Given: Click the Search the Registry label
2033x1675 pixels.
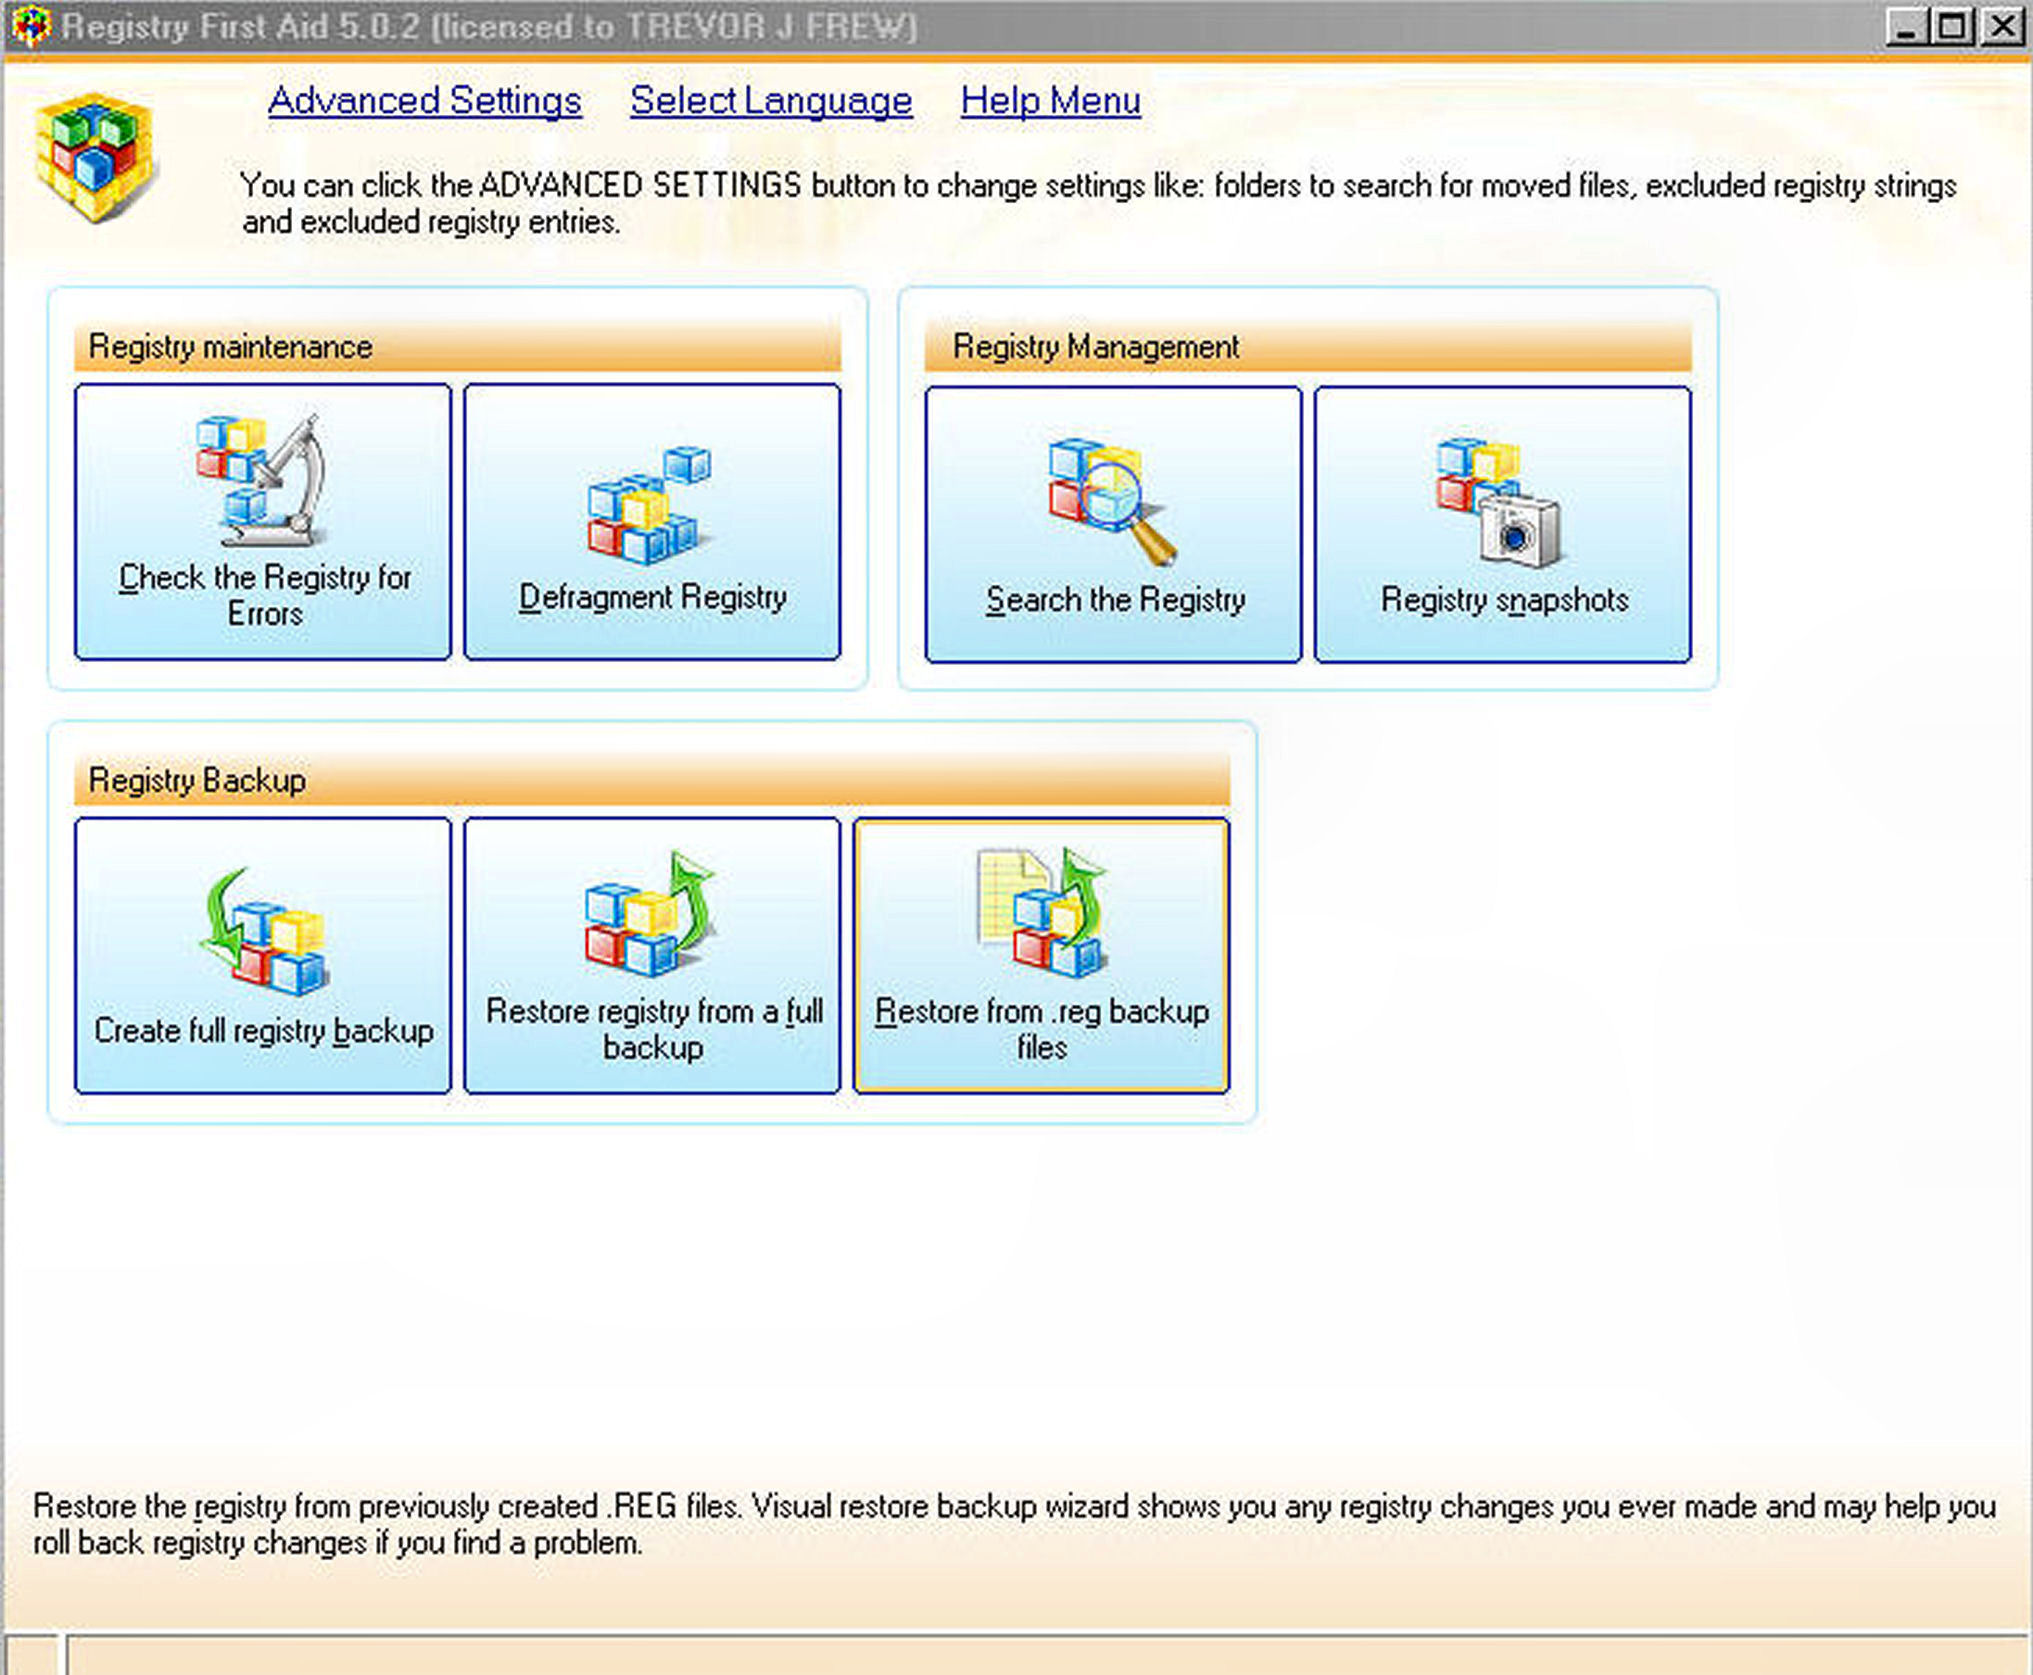Looking at the screenshot, I should 1115,600.
